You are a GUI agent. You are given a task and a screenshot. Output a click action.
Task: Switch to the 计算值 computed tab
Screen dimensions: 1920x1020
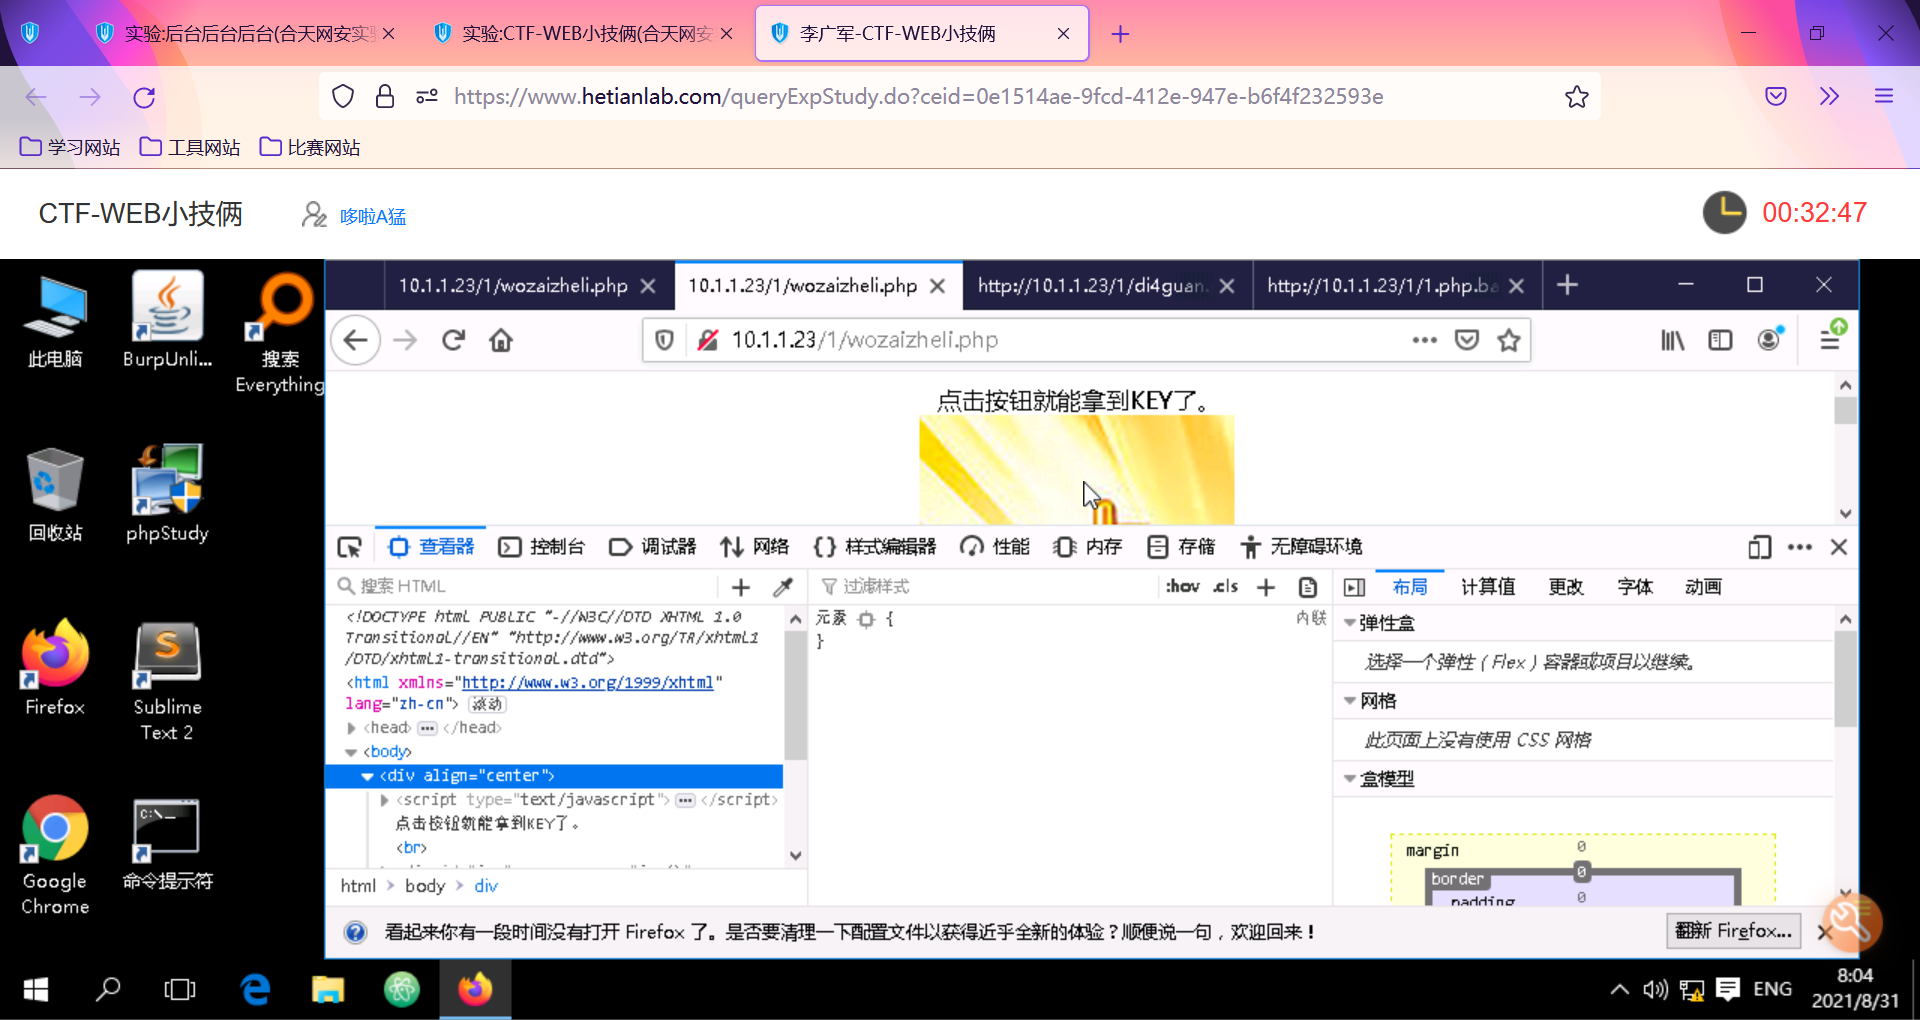click(x=1488, y=587)
